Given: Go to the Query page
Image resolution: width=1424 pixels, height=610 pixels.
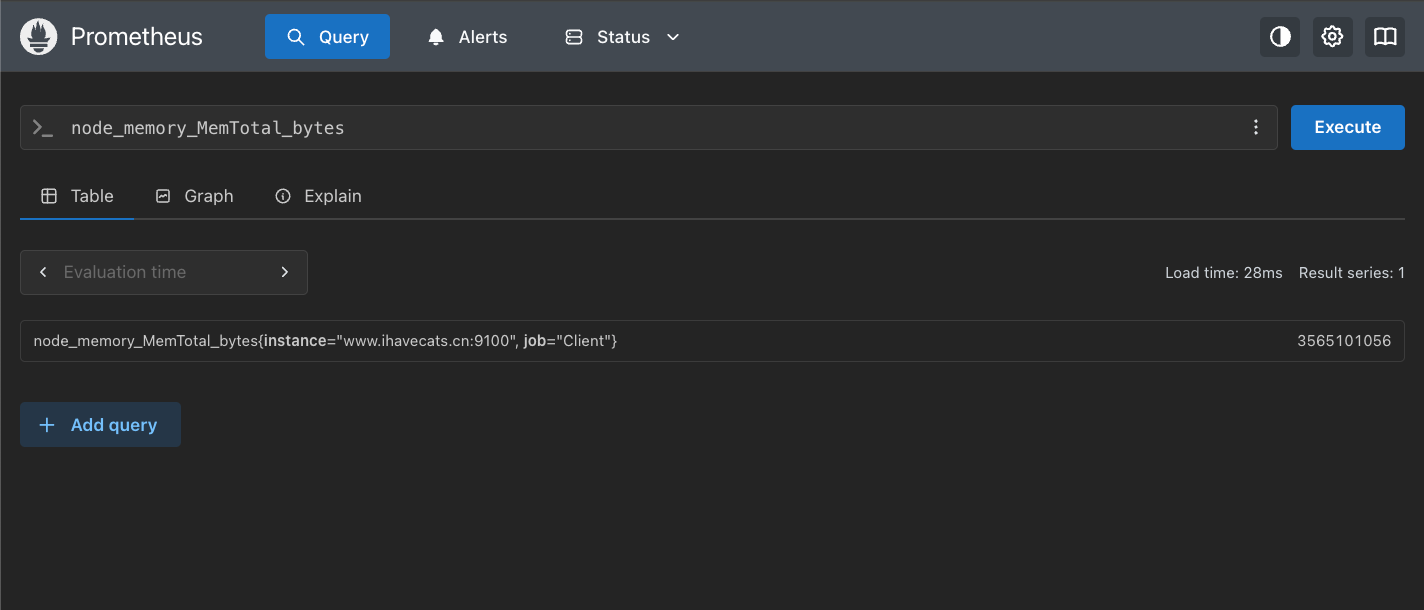Looking at the screenshot, I should point(327,37).
